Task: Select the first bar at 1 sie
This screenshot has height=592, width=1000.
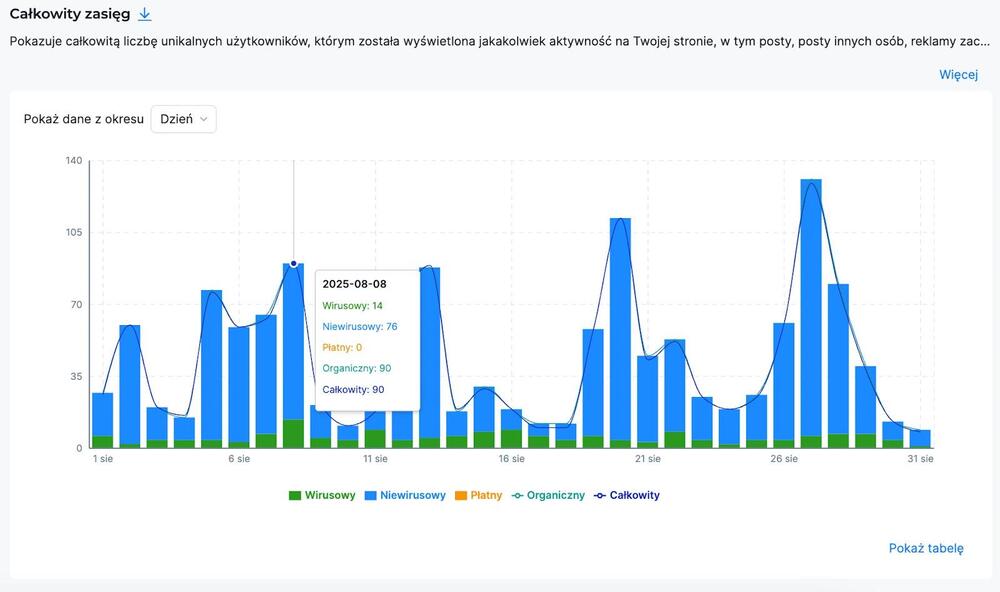Action: point(102,415)
